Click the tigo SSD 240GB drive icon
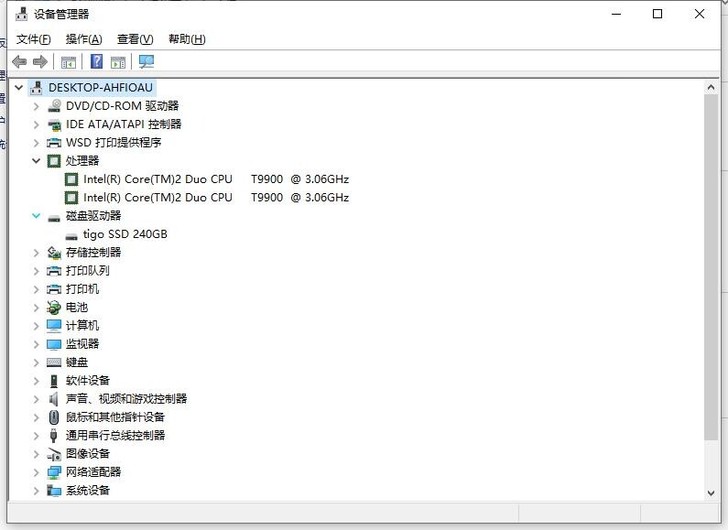Screen dimensions: 728x530 [72, 236]
